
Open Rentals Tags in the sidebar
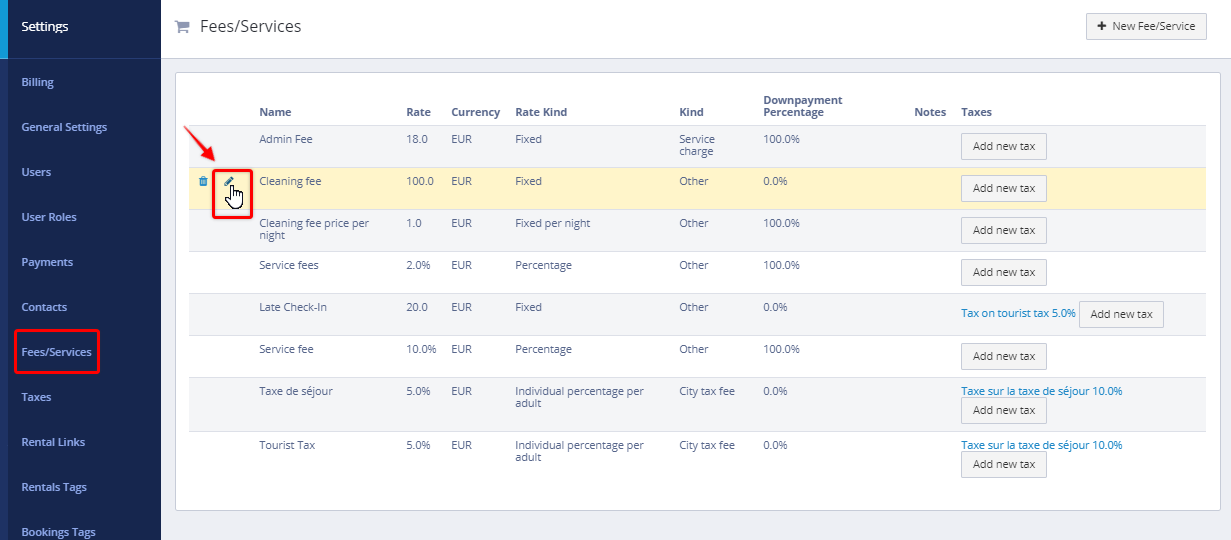[x=54, y=487]
